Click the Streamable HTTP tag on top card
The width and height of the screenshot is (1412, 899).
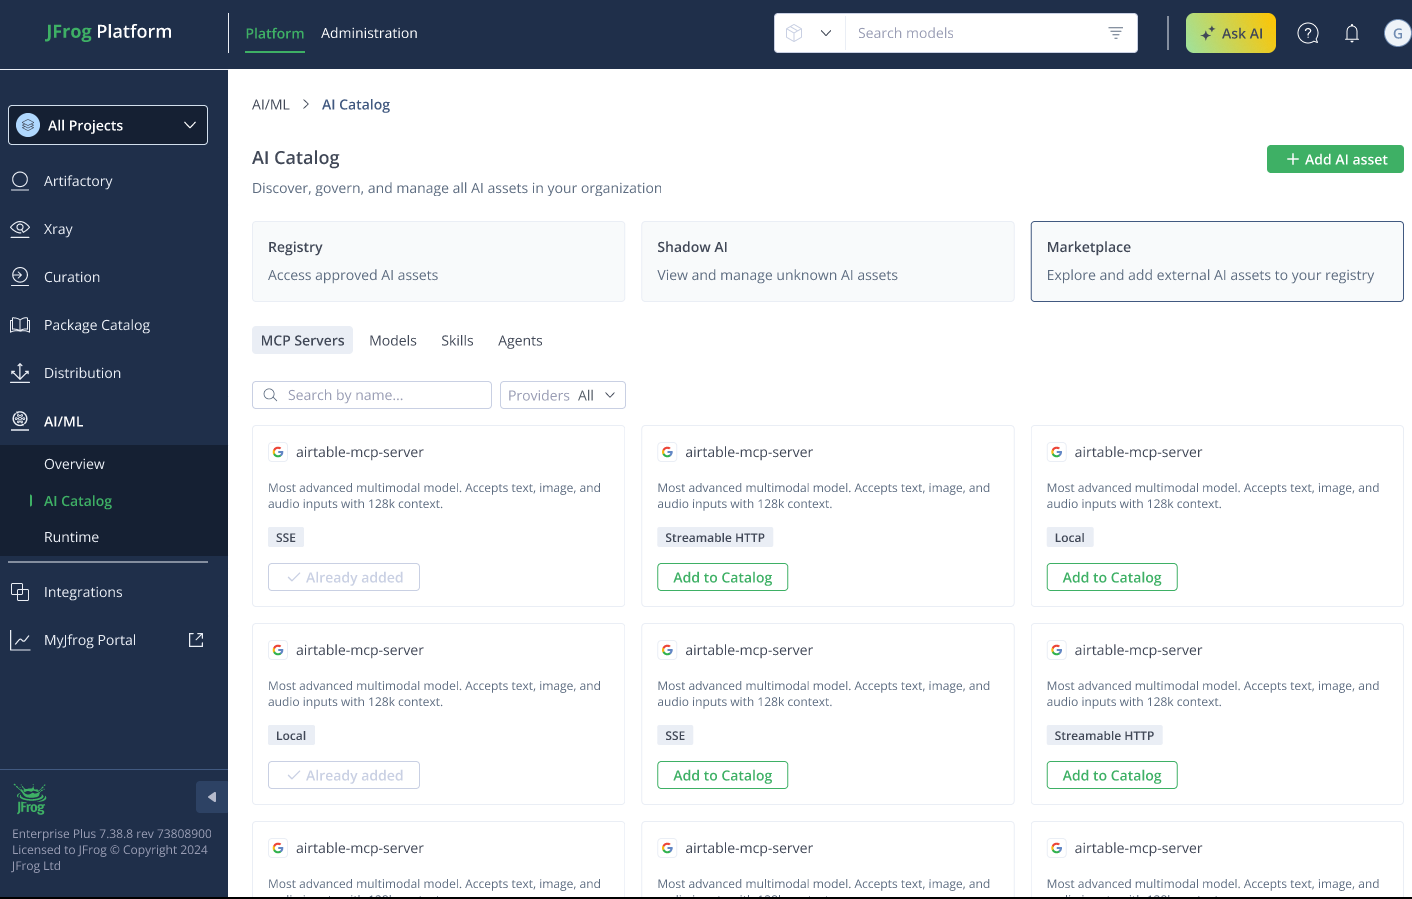[x=715, y=537]
